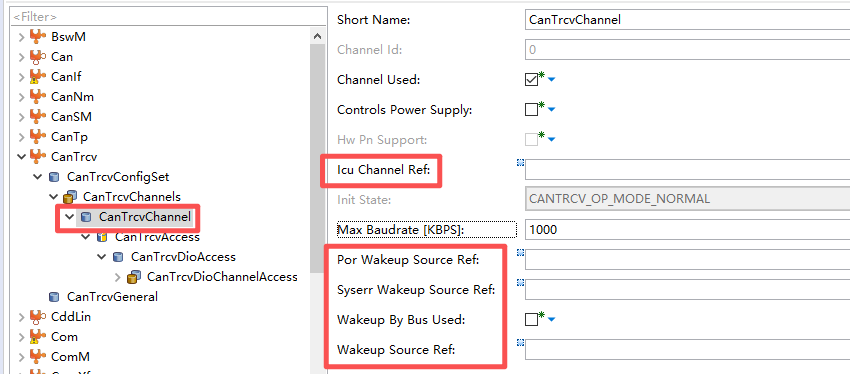Screen dimensions: 850x374
Task: Click the CddLin module icon
Action: pos(37,317)
